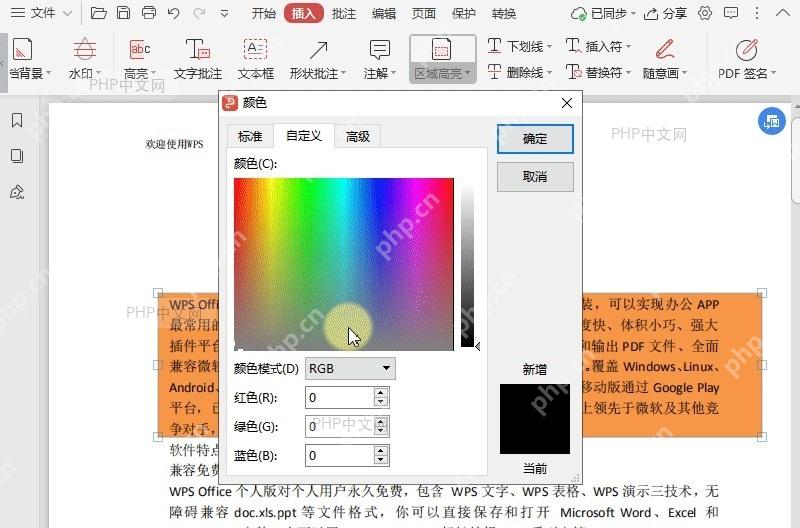Increase the 蓝色(B) value with up arrow
800x528 pixels.
381,450
